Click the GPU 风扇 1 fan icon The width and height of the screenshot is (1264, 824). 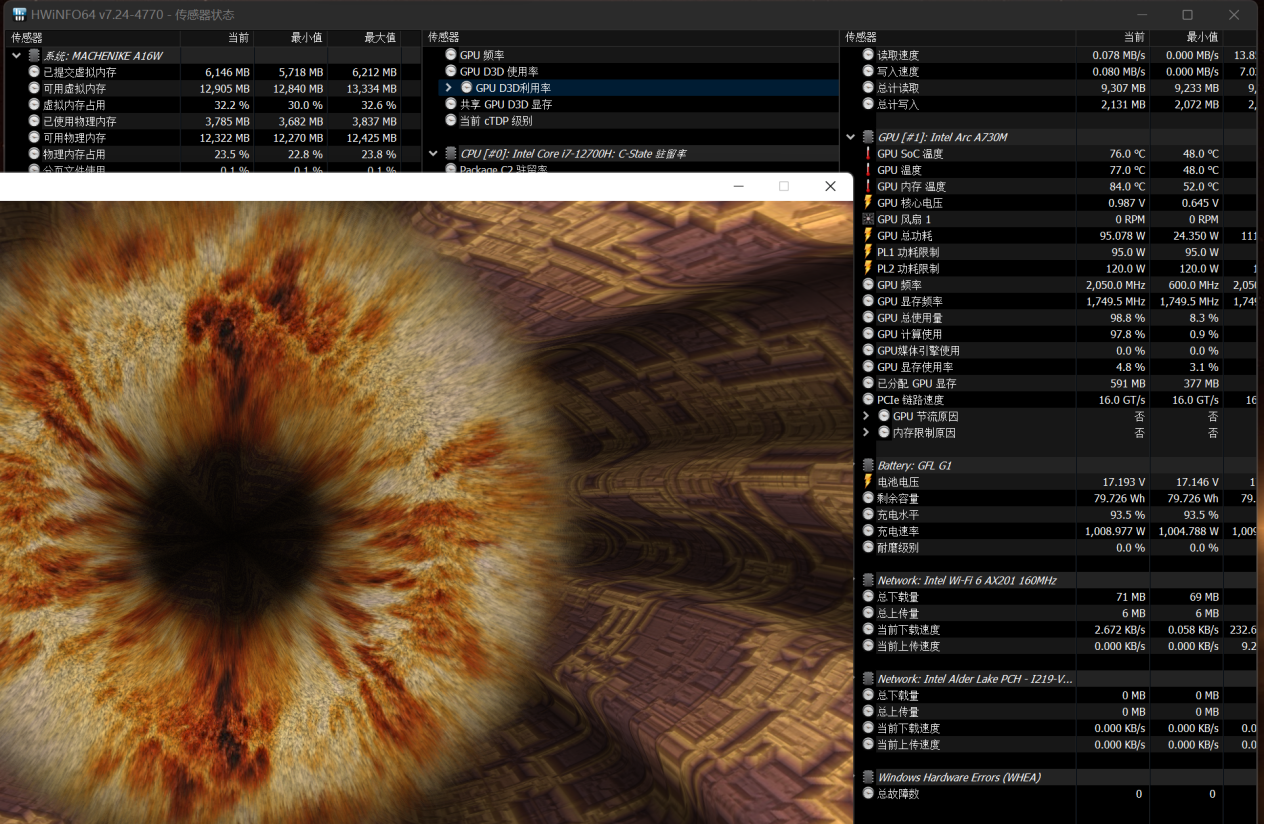click(x=868, y=219)
